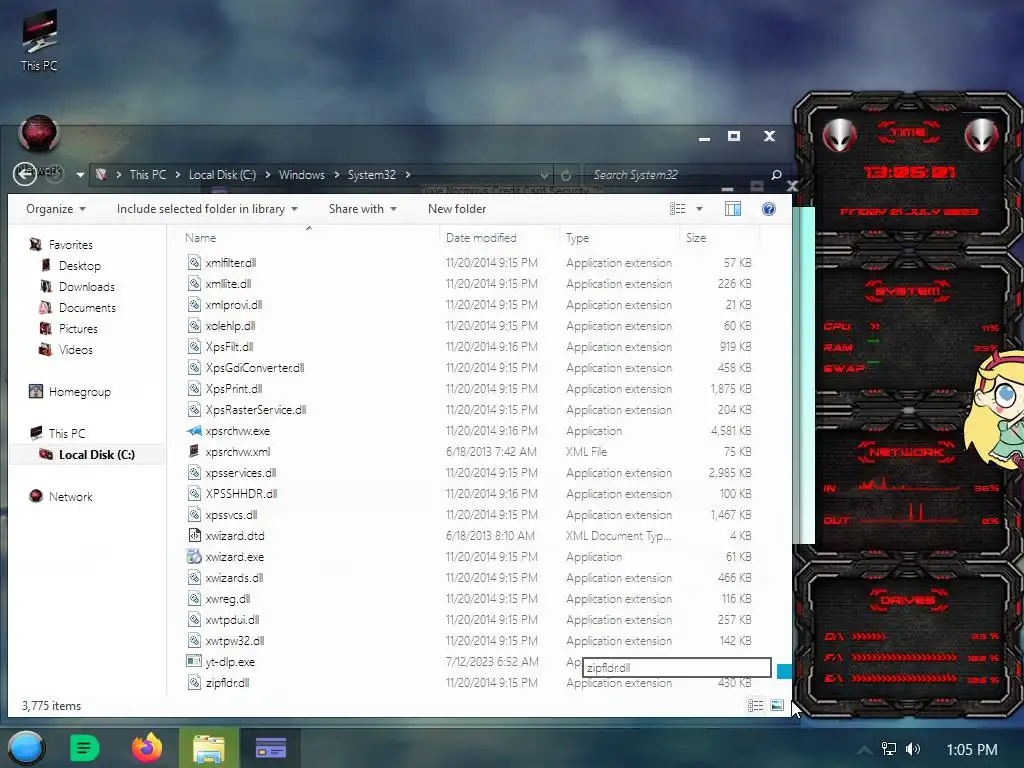Open the recent locations dropdown arrow

(80, 175)
